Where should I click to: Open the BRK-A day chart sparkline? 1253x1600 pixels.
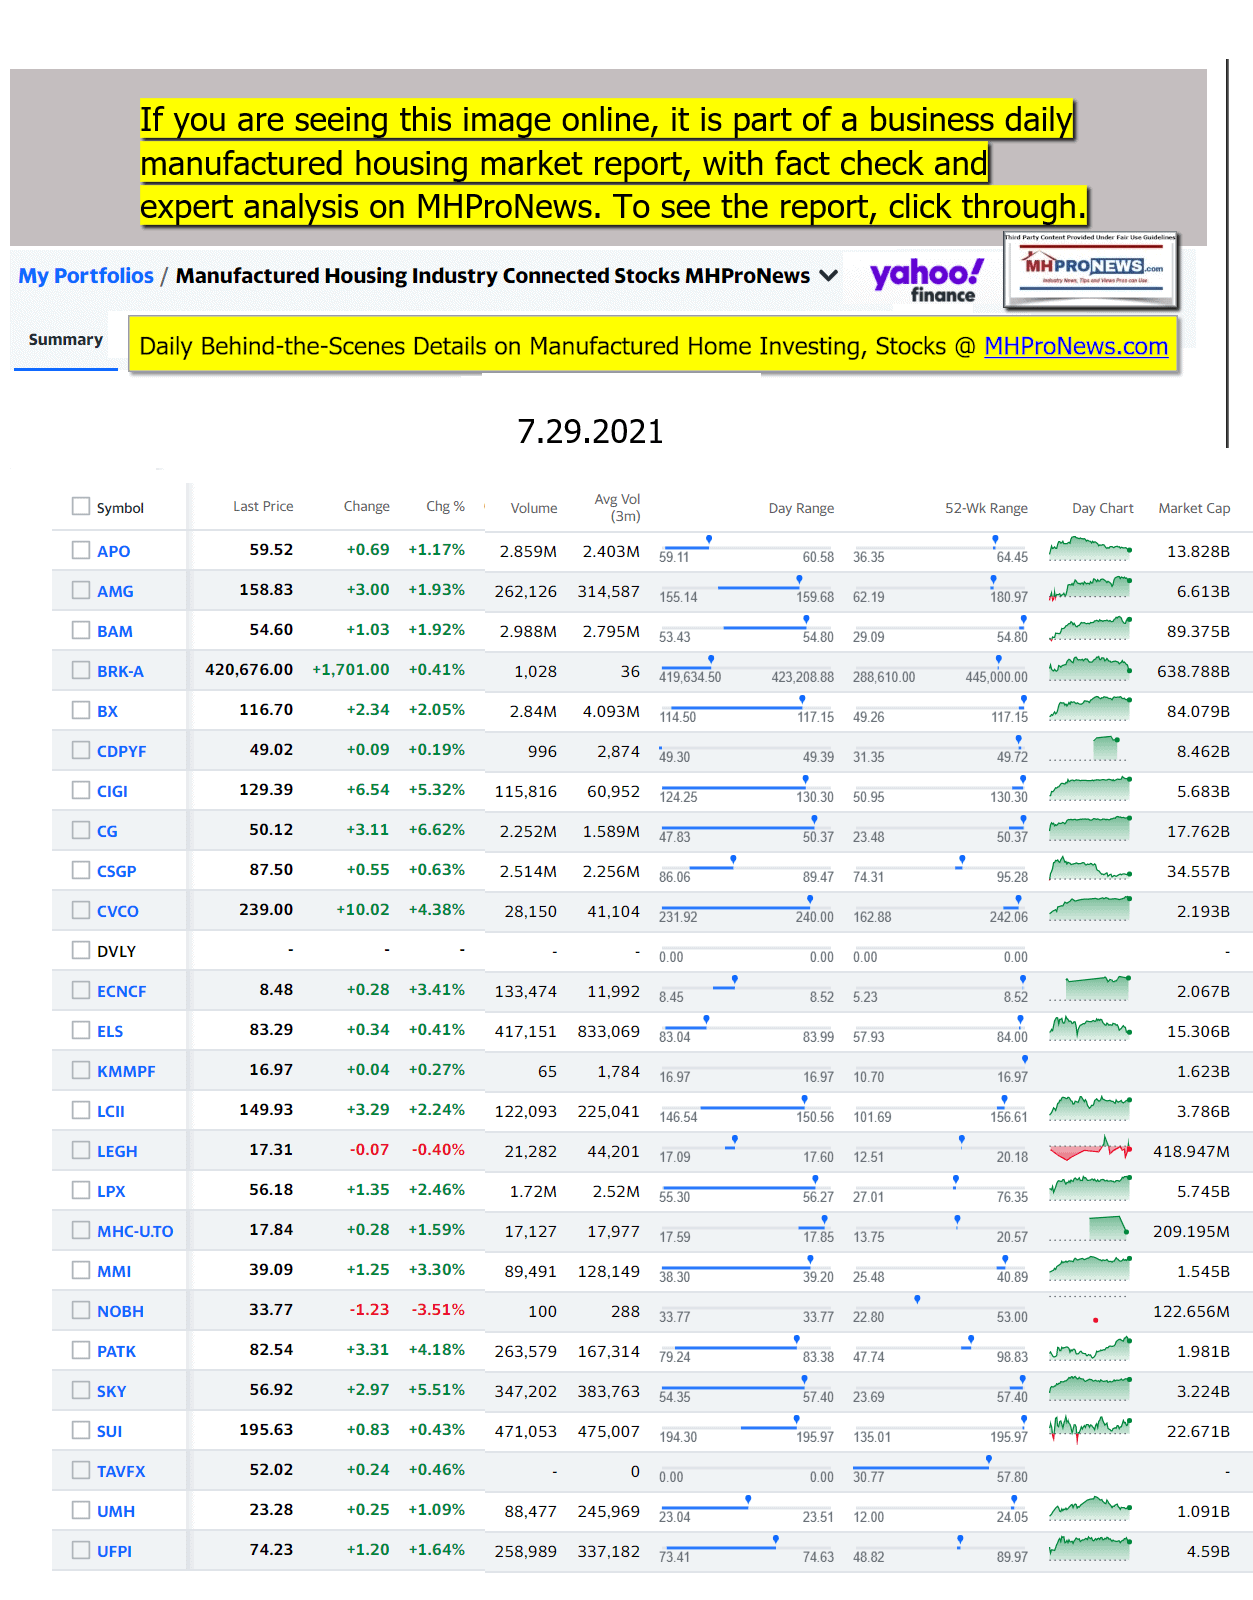click(x=1090, y=669)
